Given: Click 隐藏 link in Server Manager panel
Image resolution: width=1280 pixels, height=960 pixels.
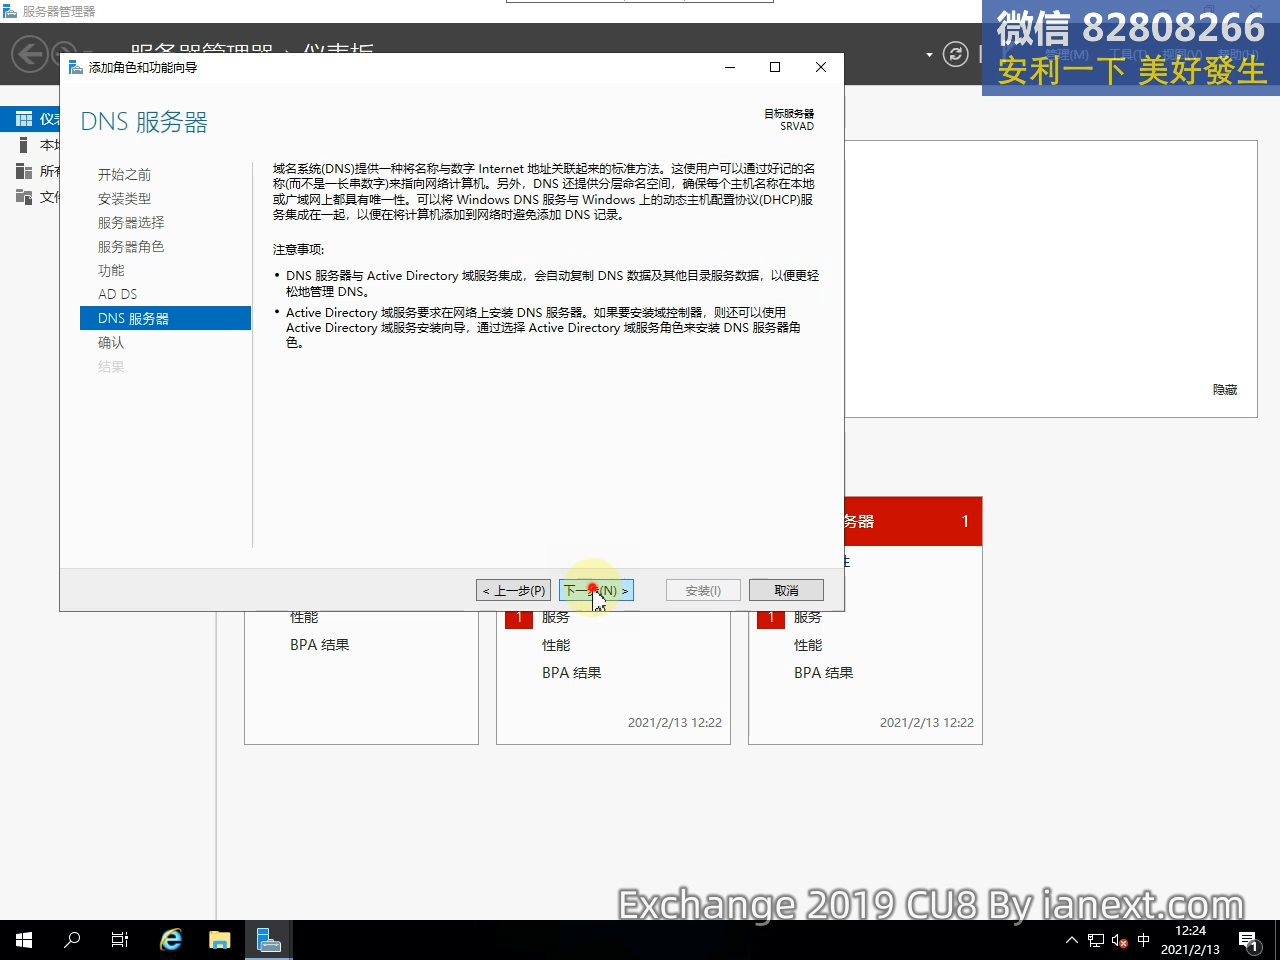Looking at the screenshot, I should (x=1225, y=390).
